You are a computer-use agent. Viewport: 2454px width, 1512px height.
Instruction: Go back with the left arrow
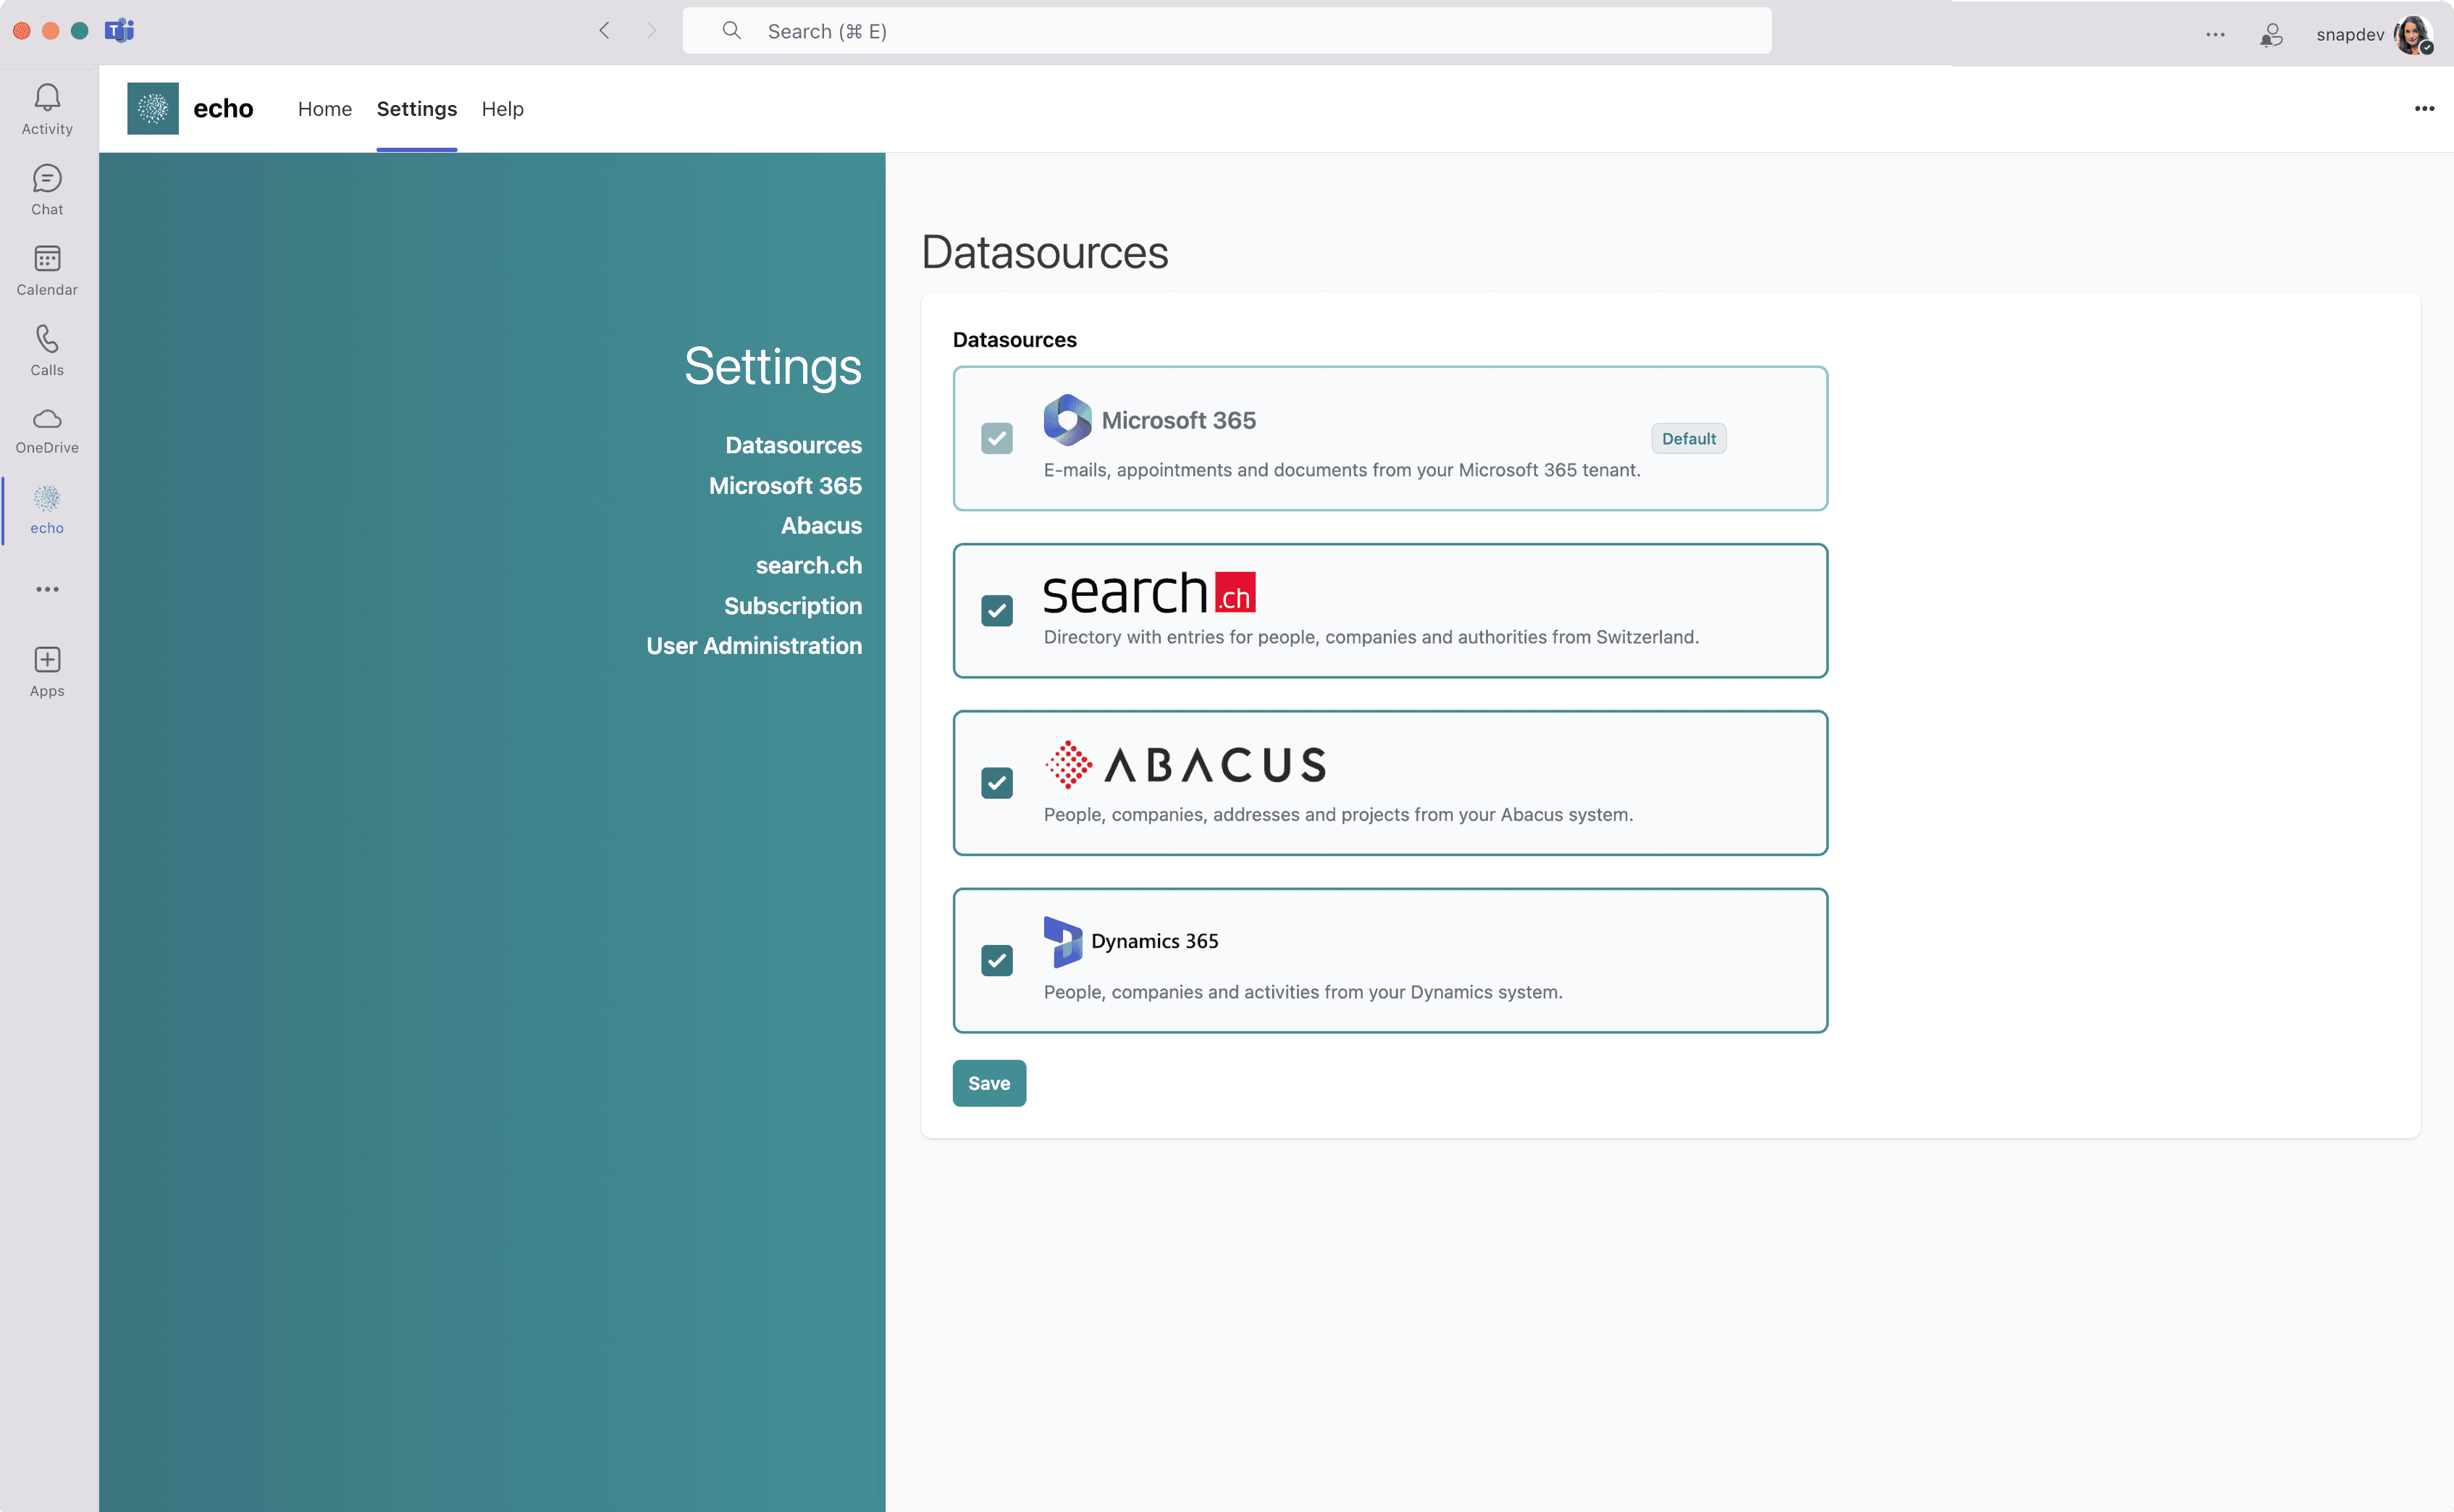pos(604,31)
